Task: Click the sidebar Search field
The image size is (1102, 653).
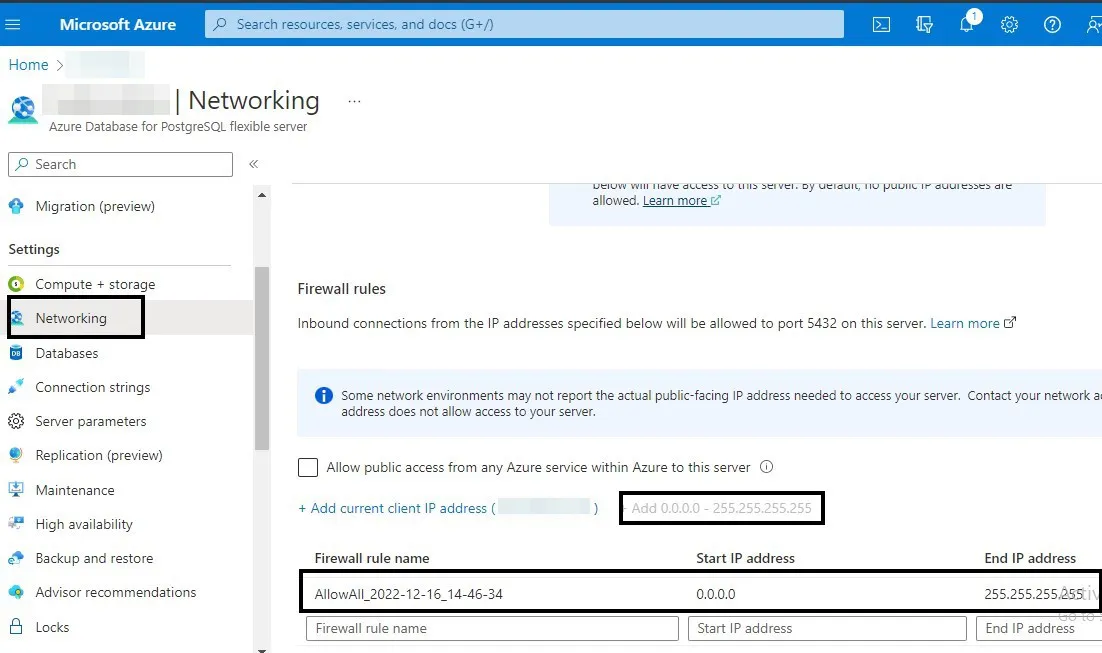Action: coord(120,164)
